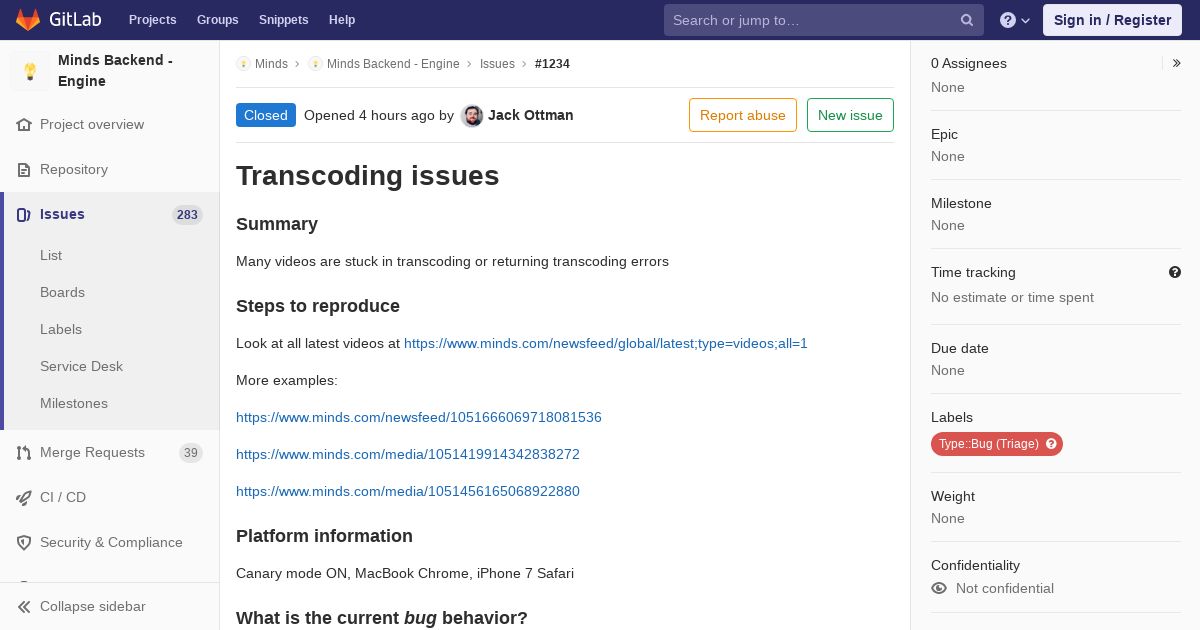Click the Jack Ottman author name
The image size is (1200, 630).
click(531, 115)
